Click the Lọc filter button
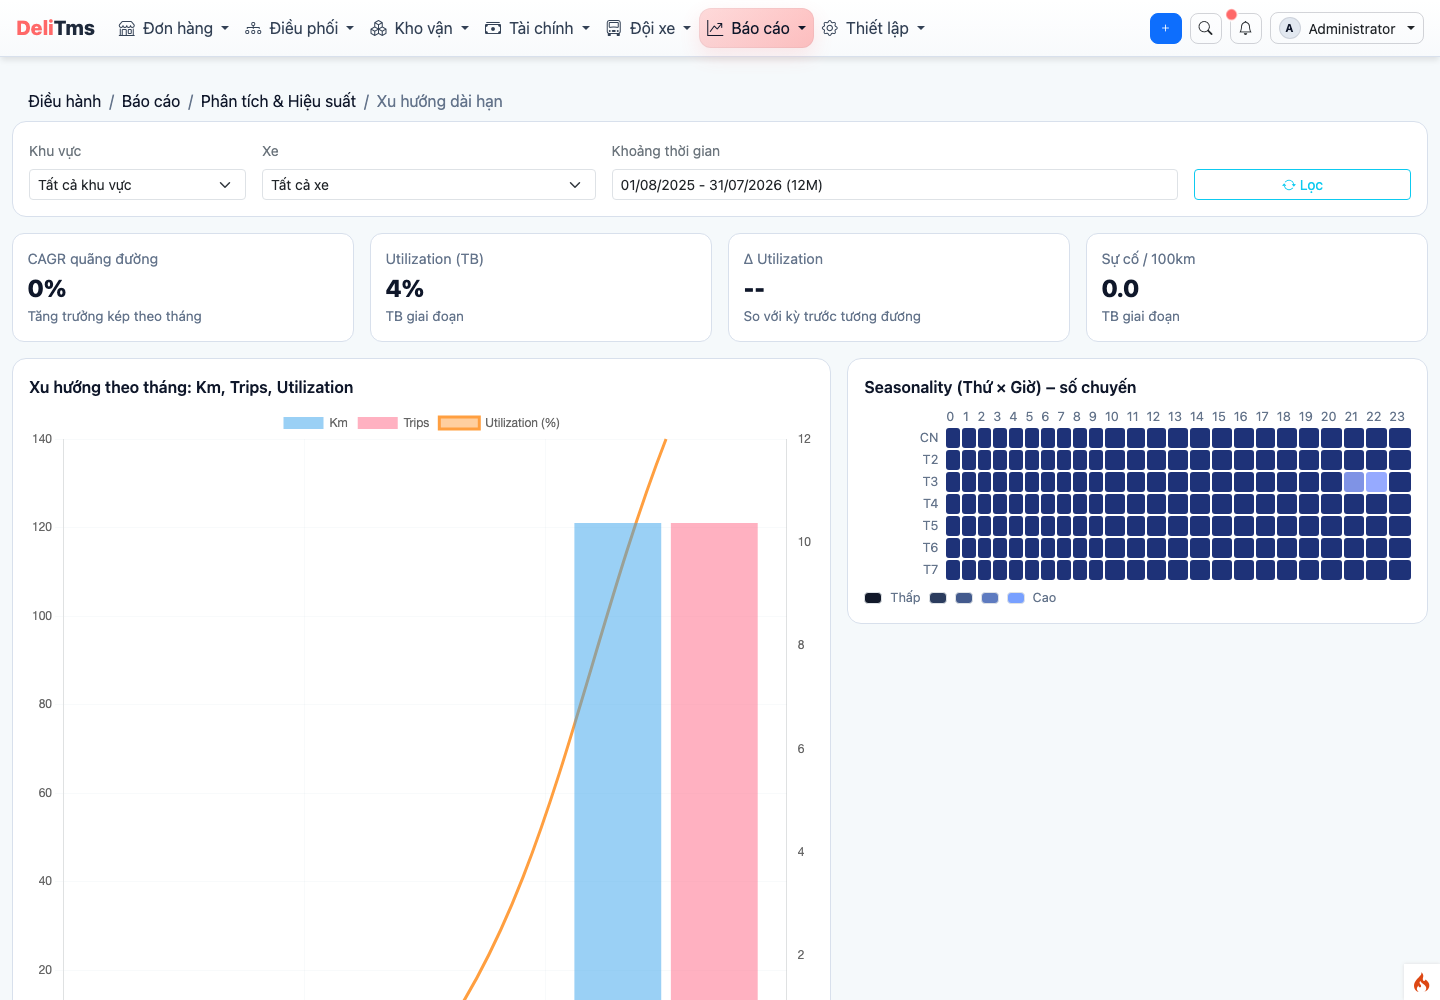 (1302, 185)
